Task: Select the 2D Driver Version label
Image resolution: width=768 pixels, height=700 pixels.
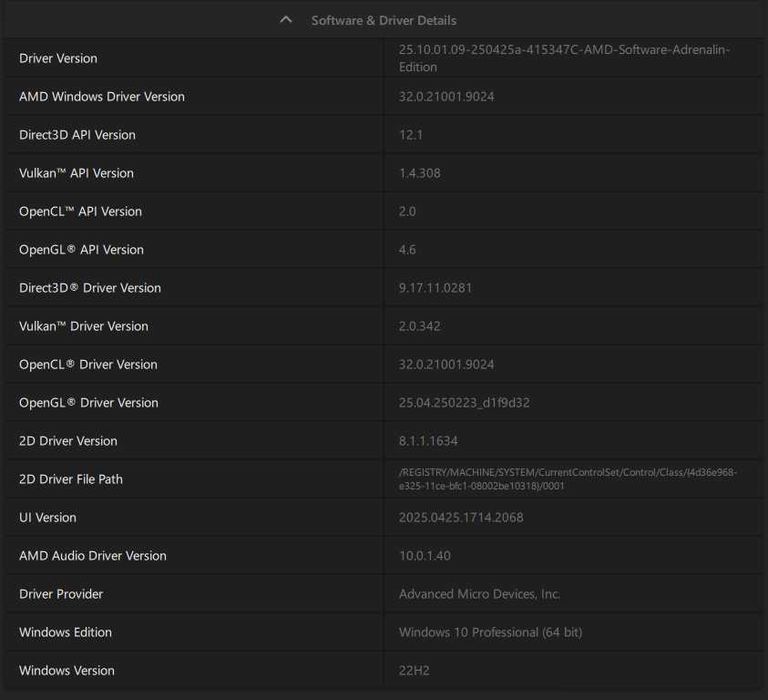Action: [x=68, y=440]
